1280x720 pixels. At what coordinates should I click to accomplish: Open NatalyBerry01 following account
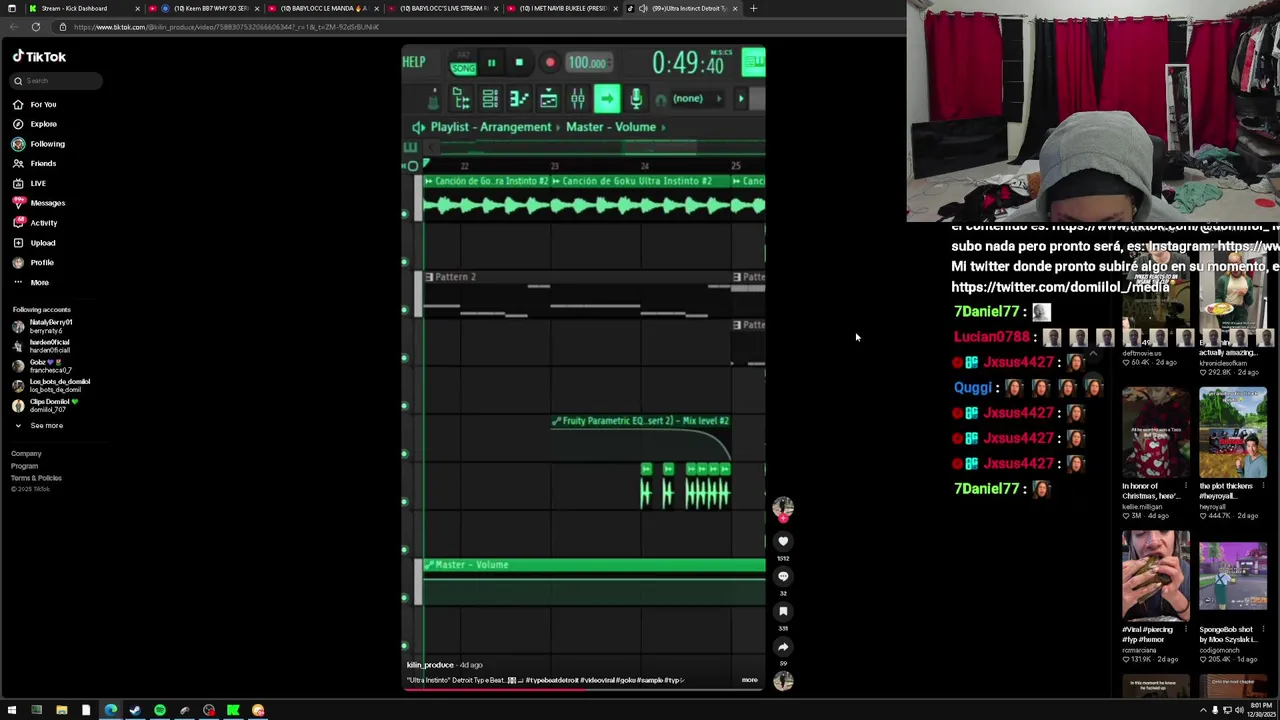pos(43,326)
